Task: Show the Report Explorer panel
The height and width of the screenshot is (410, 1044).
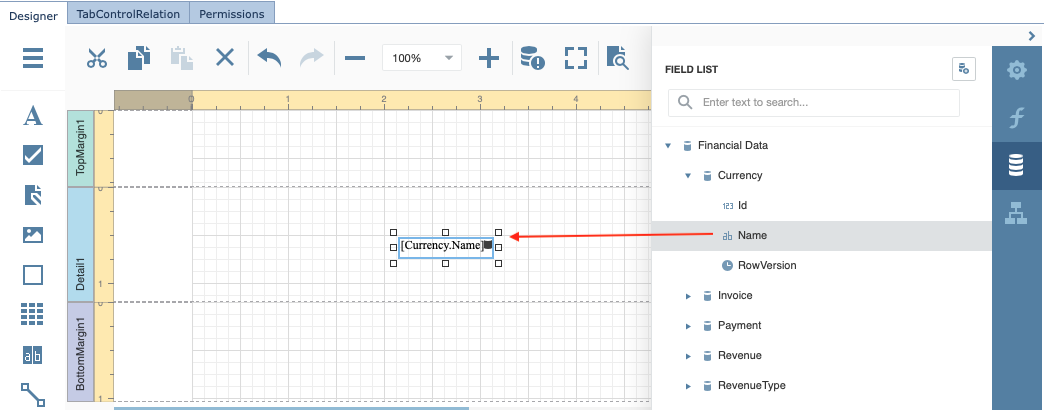Action: pyautogui.click(x=1017, y=213)
